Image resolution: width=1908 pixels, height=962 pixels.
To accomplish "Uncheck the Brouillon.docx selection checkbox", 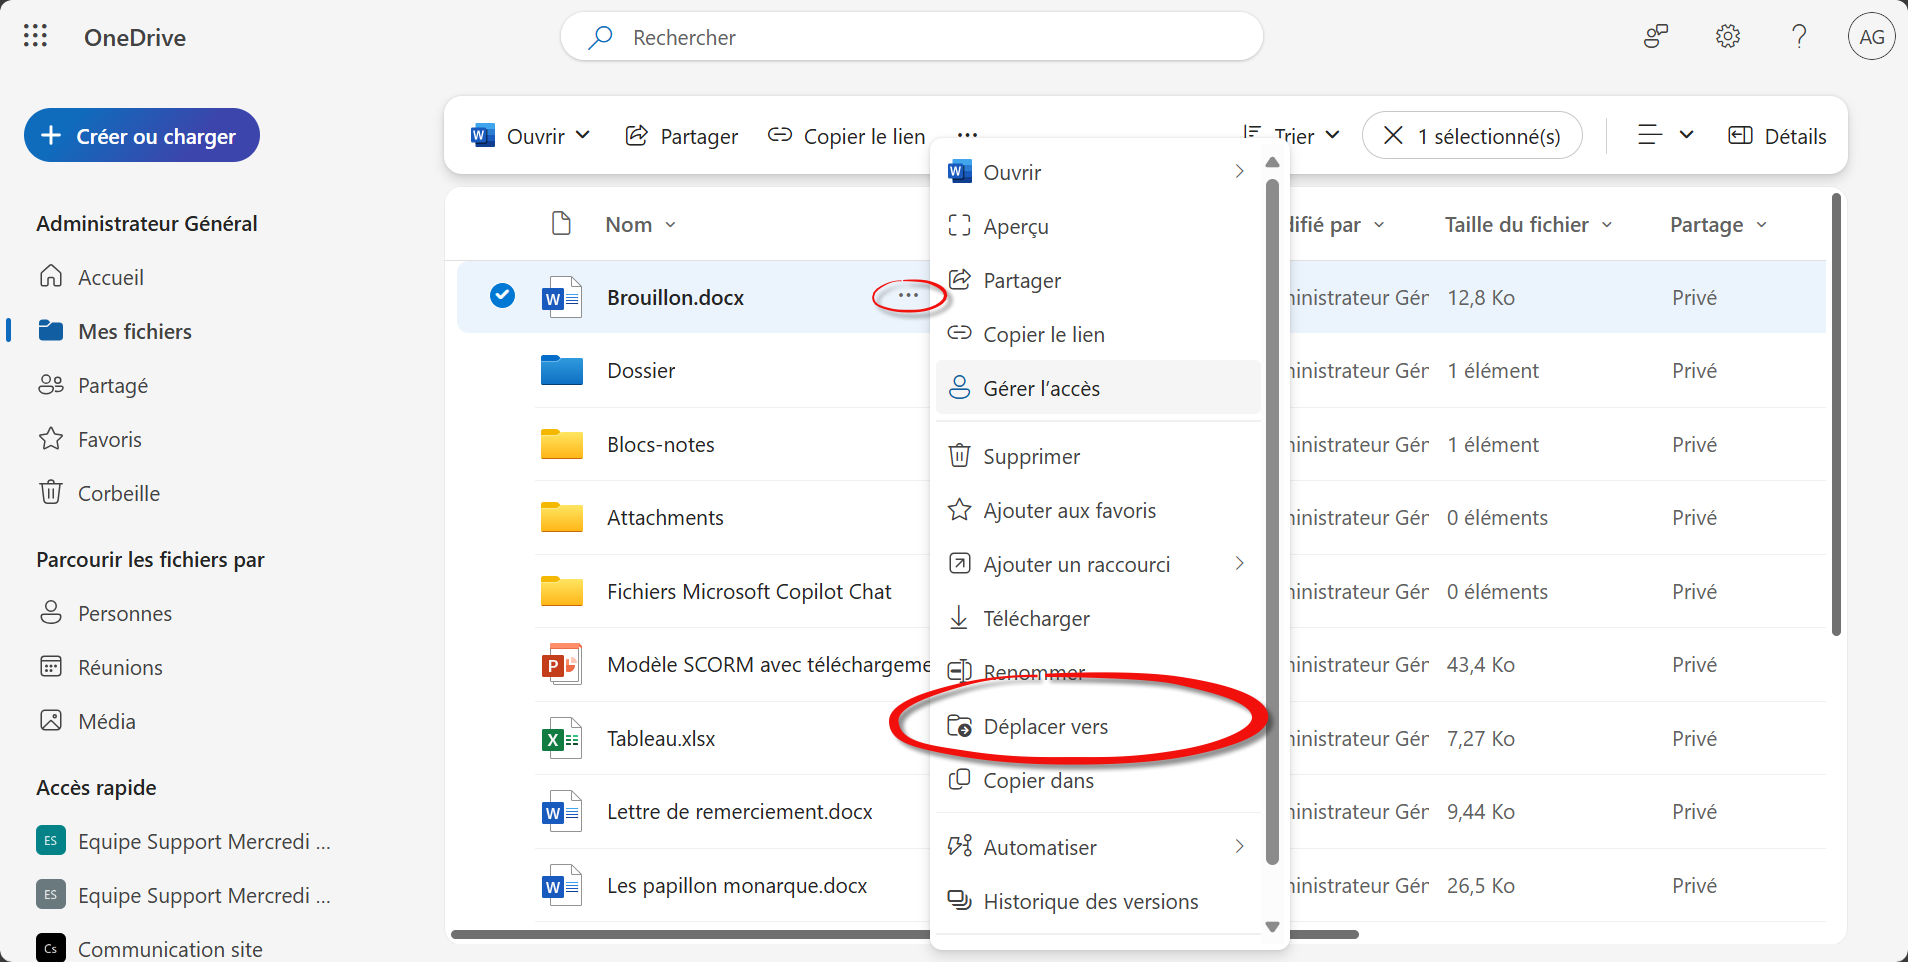I will click(x=502, y=296).
